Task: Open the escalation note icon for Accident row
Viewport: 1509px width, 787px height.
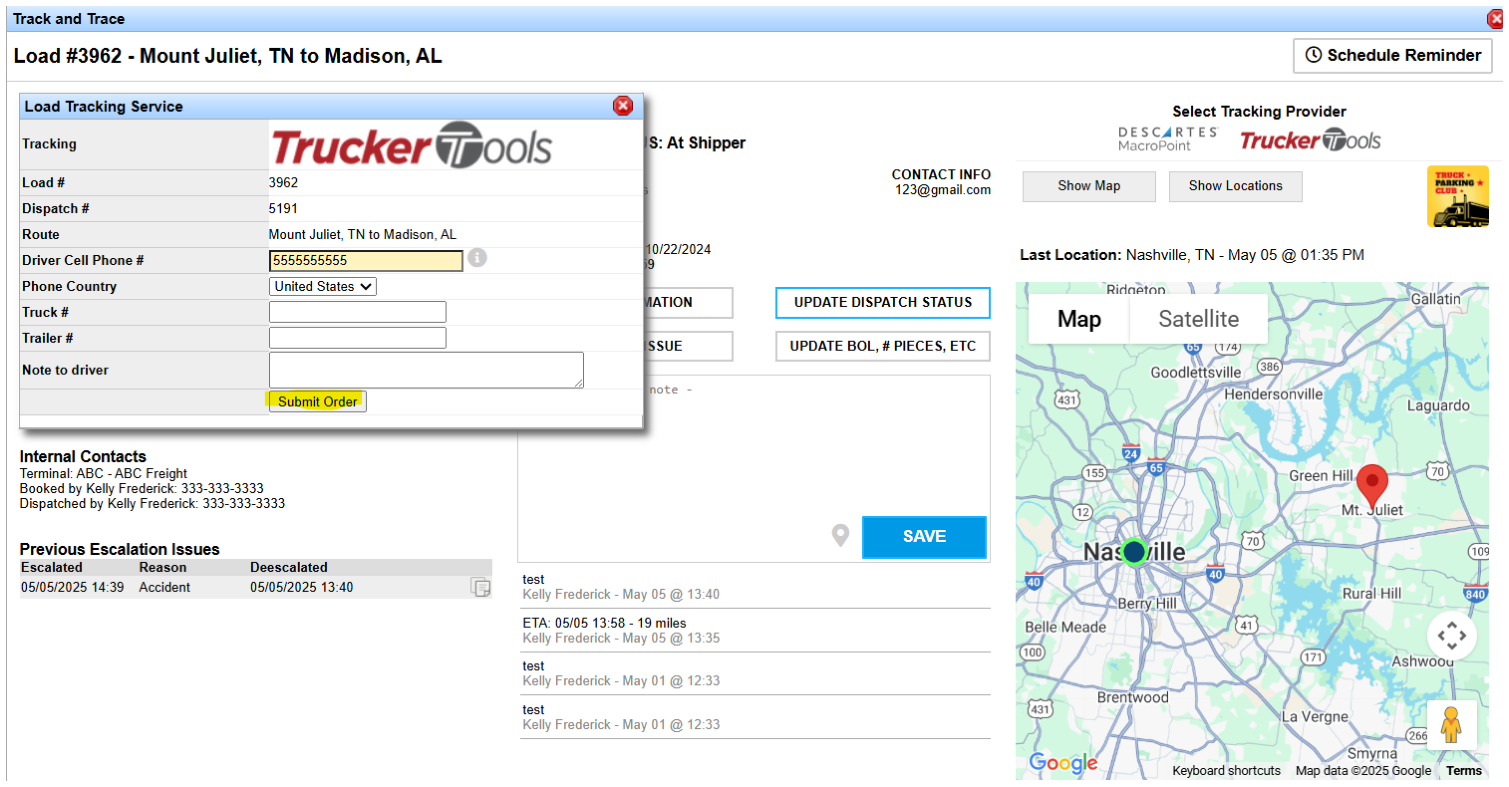Action: tap(481, 587)
